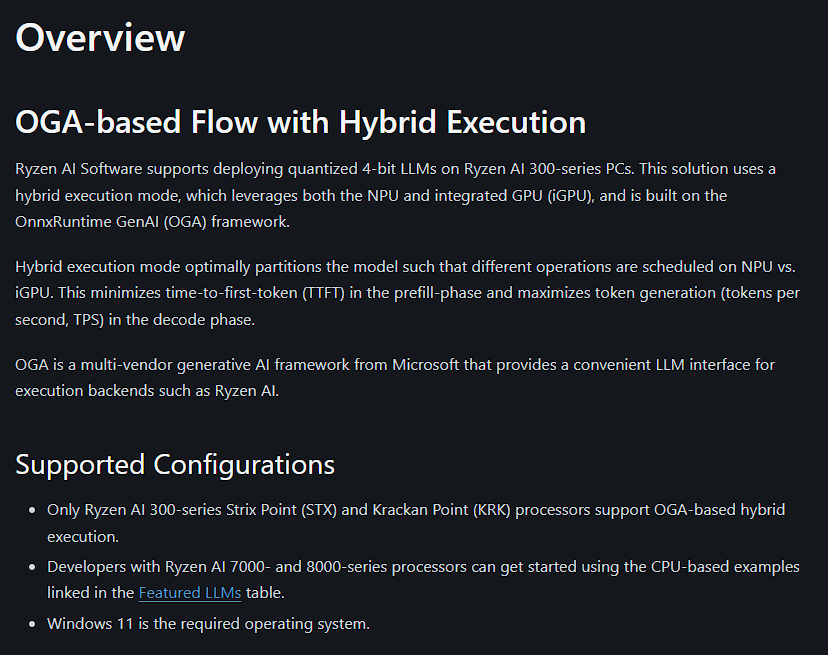Click the paragraph starting "OGA is a multi-vendor"
This screenshot has height=655, width=828.
(395, 377)
